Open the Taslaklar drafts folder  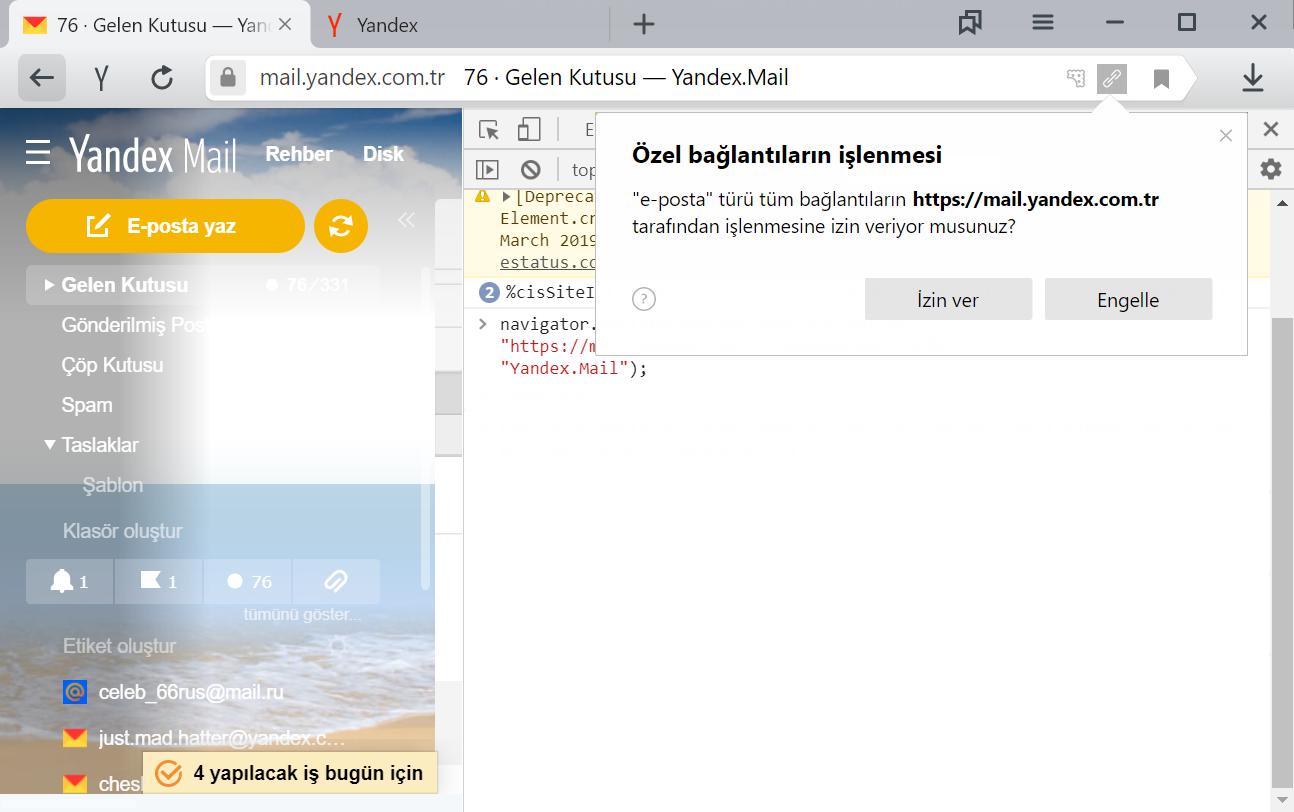click(100, 445)
